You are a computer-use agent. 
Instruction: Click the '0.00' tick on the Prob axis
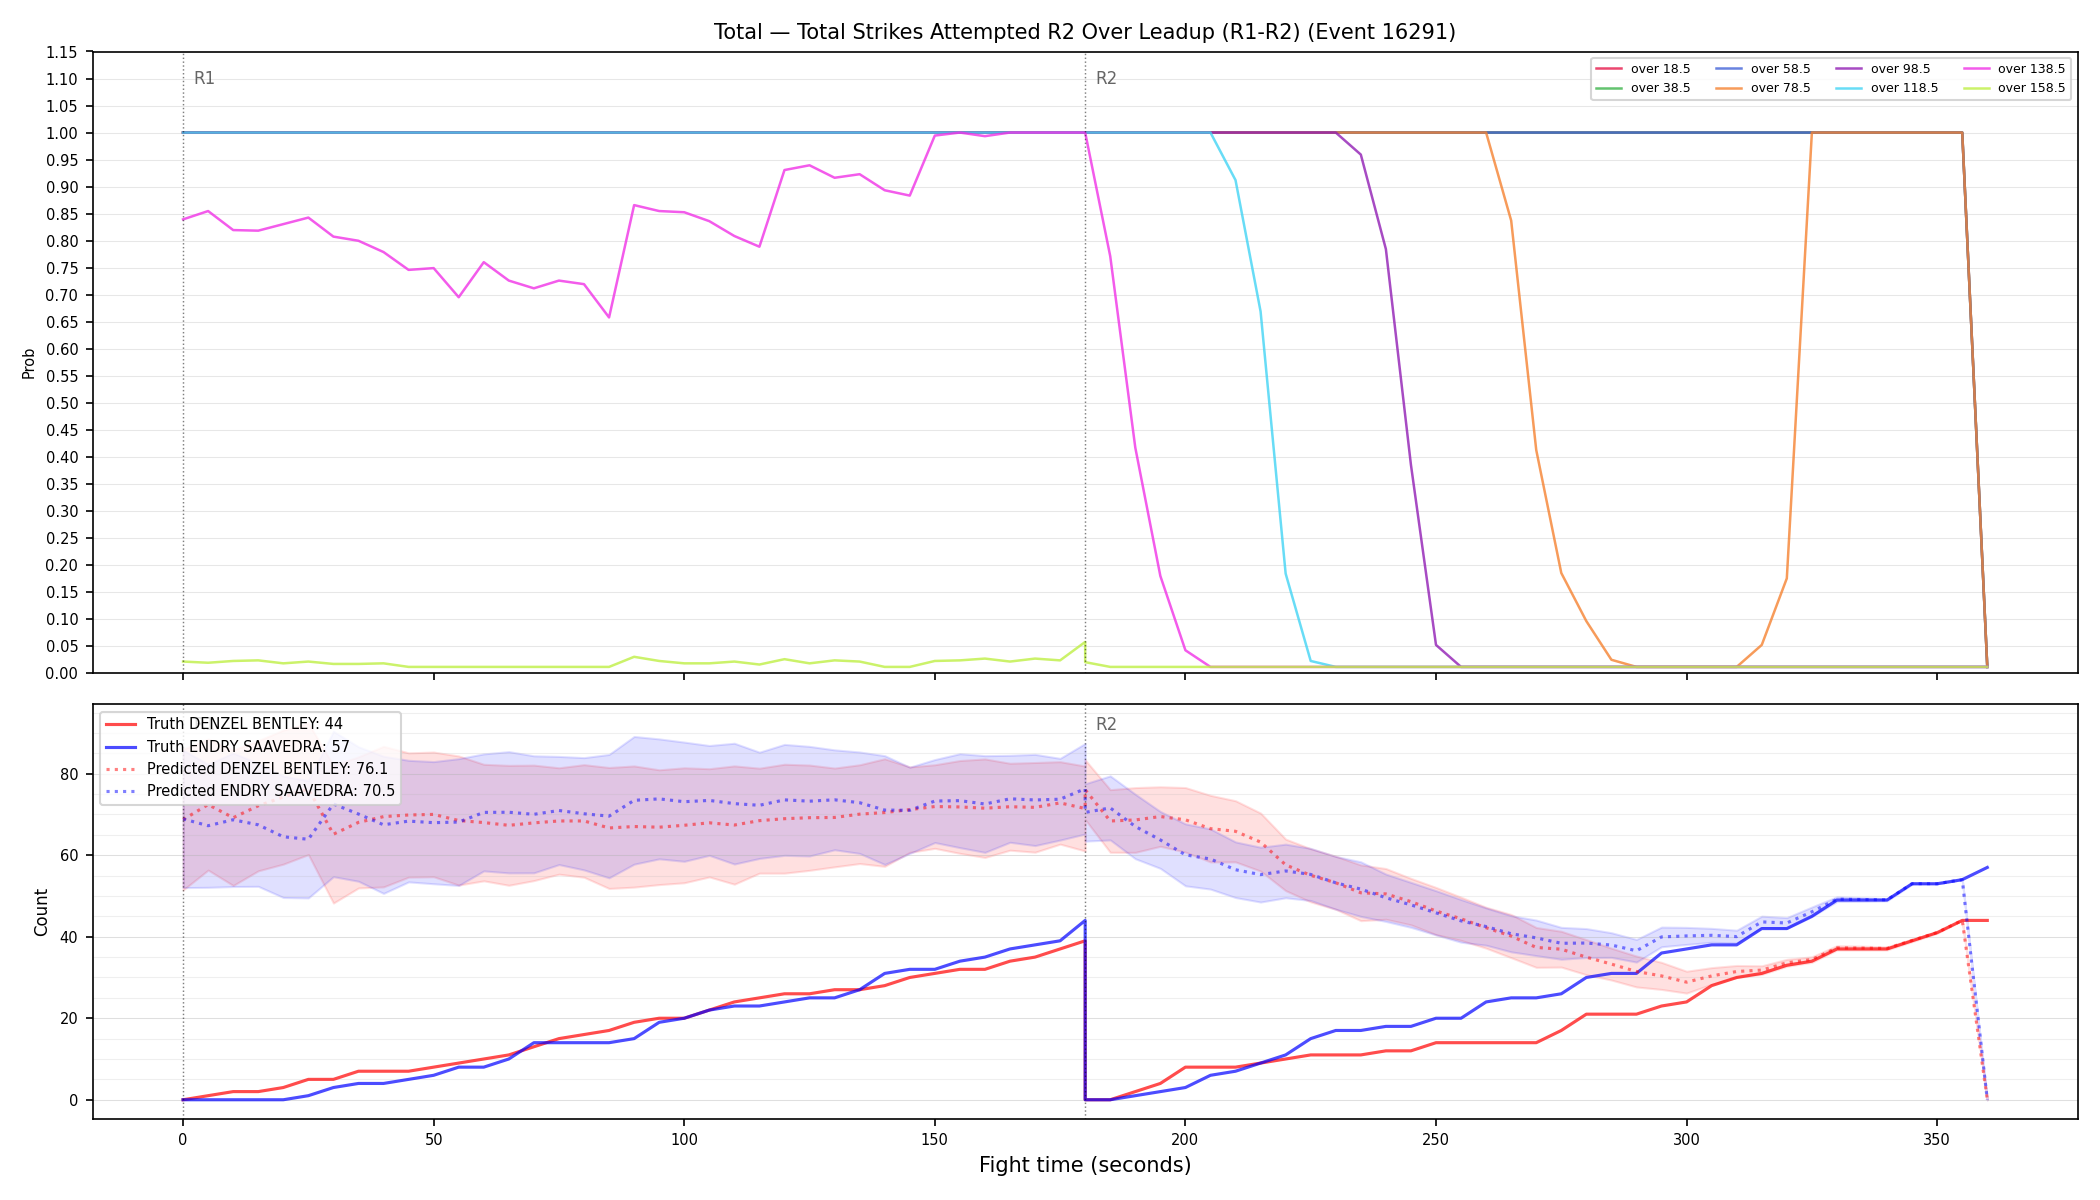tap(62, 673)
